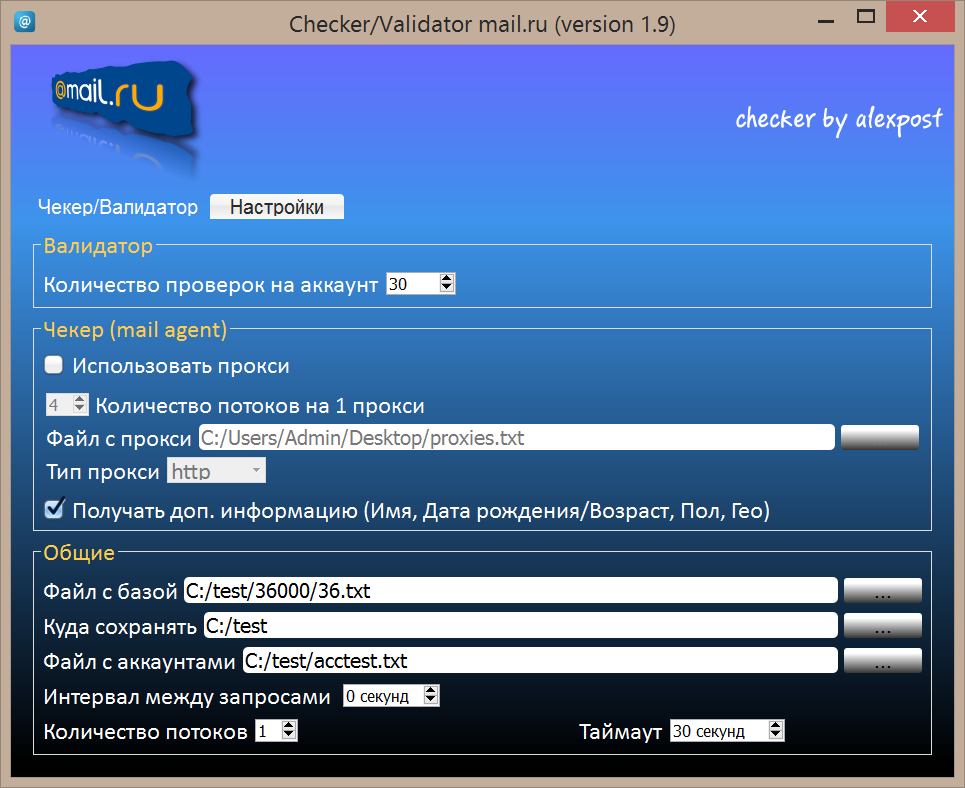The height and width of the screenshot is (788, 965).
Task: Increase Количество проверок на аккаунт value
Action: pos(447,279)
